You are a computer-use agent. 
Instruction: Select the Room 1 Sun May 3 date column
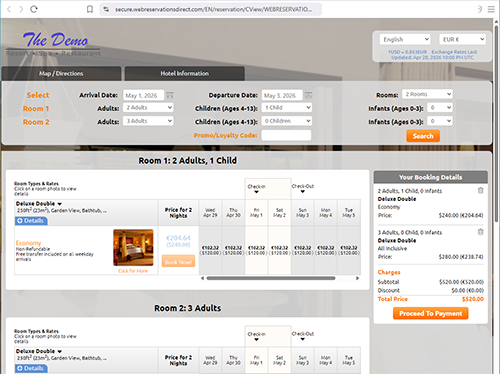click(x=303, y=213)
